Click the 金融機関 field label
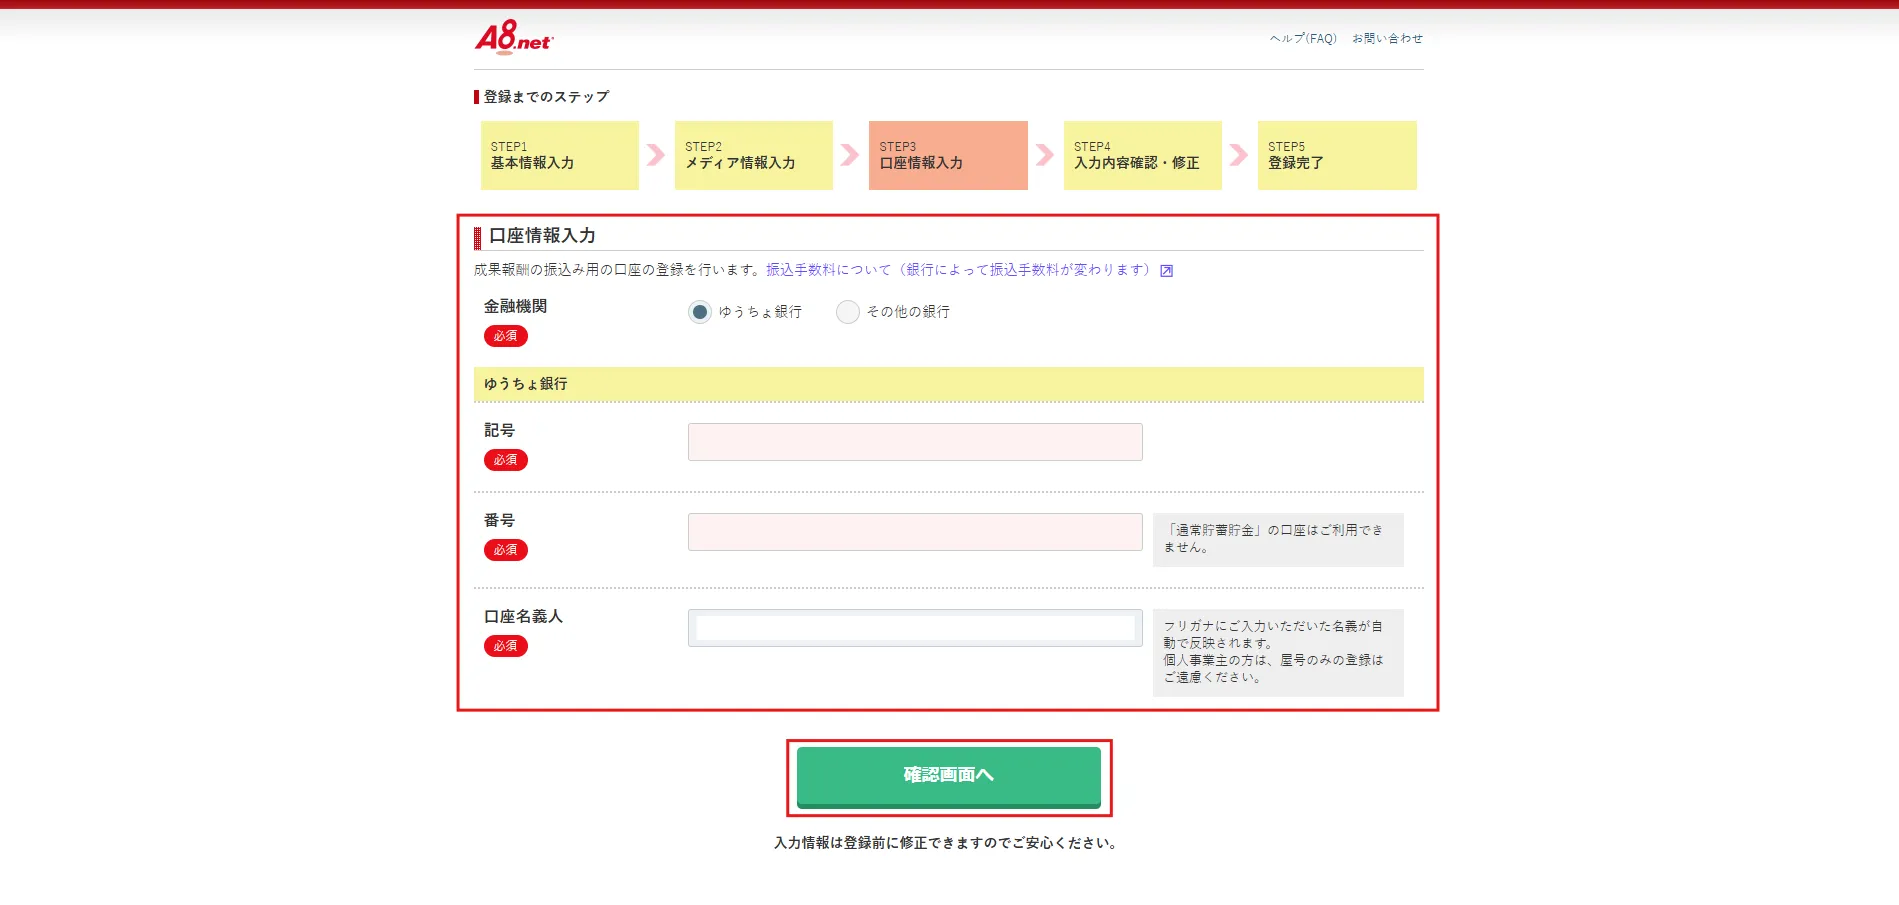Image resolution: width=1899 pixels, height=905 pixels. tap(515, 307)
